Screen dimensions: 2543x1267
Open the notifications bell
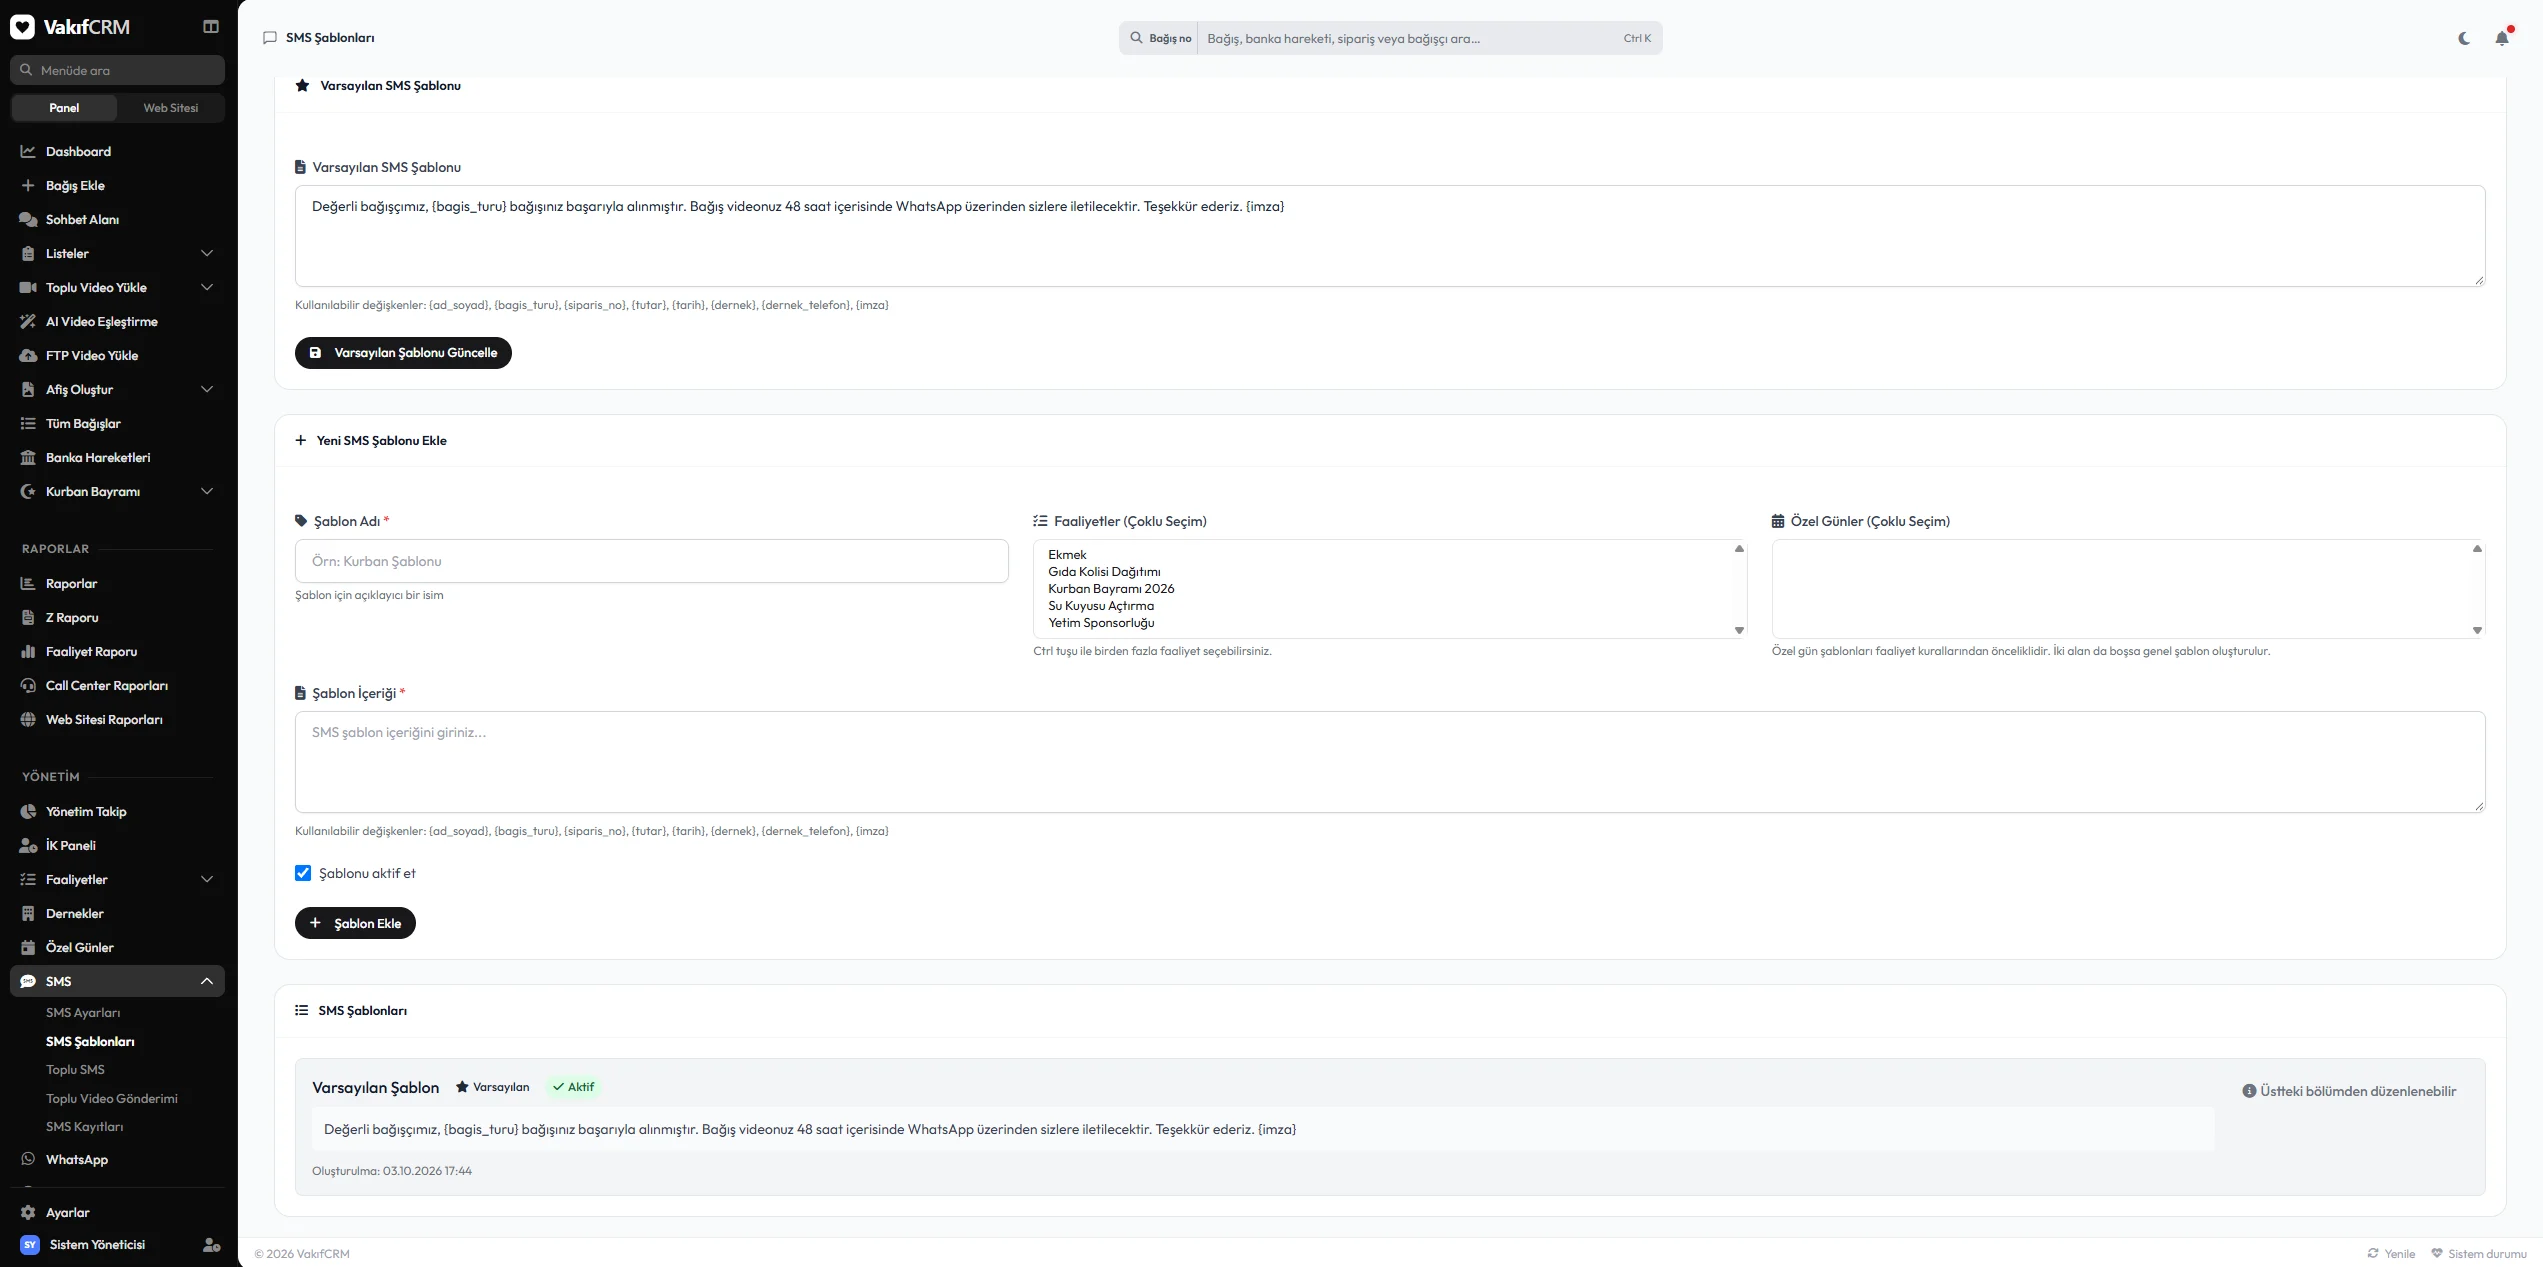(x=2502, y=38)
